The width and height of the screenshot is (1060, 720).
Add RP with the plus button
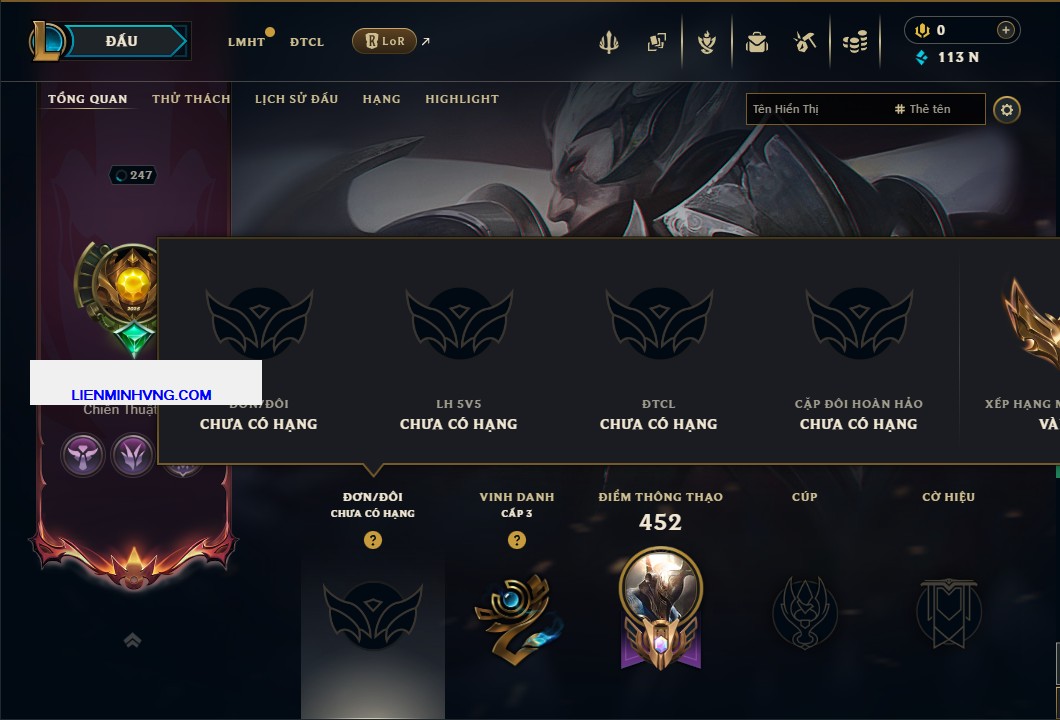1005,30
